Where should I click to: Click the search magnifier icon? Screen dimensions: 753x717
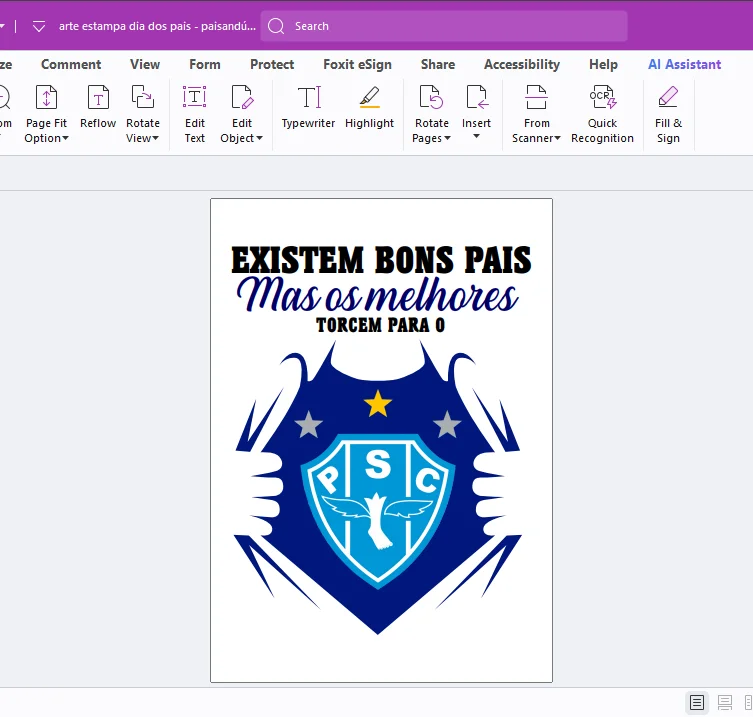276,26
